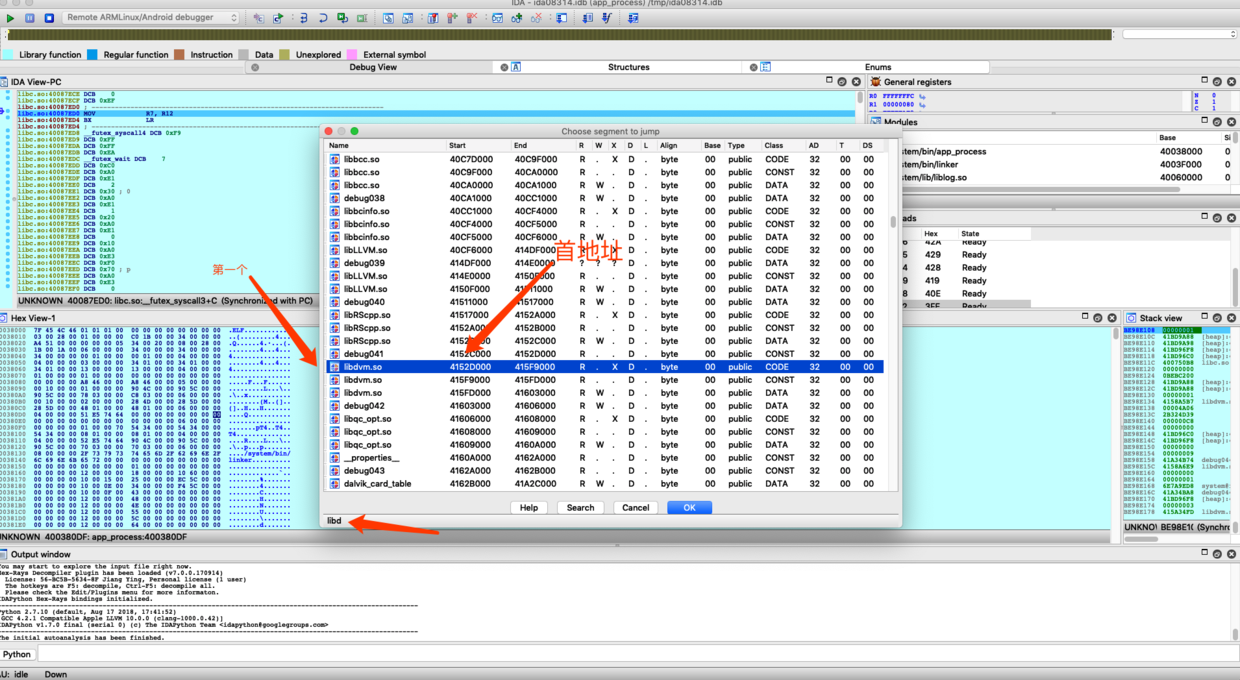The image size is (1240, 680).
Task: Select the libbcinfo.so row starting 40CC1000
Action: (x=606, y=211)
